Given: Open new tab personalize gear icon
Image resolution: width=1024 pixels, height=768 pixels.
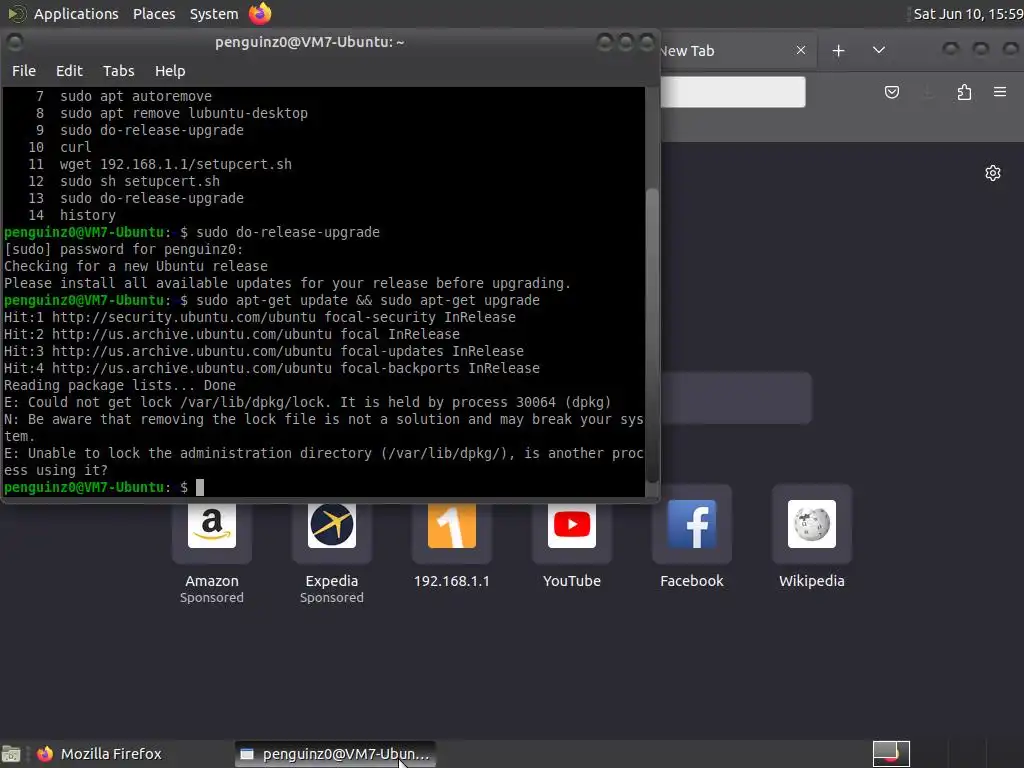Looking at the screenshot, I should [x=993, y=173].
